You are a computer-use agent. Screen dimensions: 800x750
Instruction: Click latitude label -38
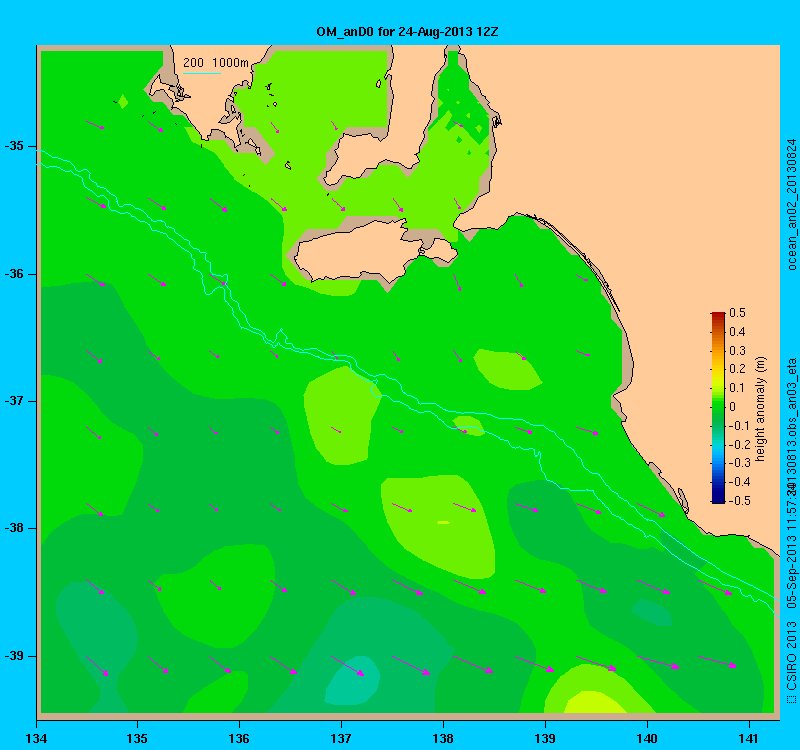click(14, 528)
